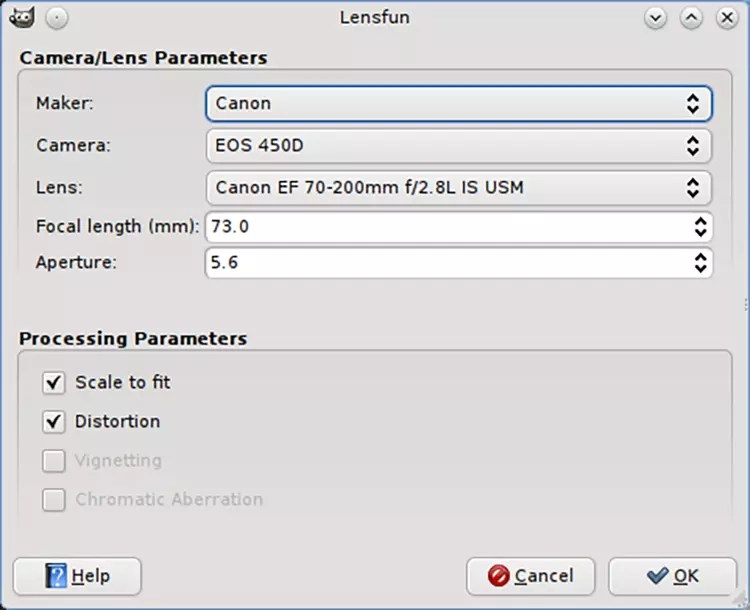Maximize the Lensfun dialog window

pyautogui.click(x=691, y=17)
